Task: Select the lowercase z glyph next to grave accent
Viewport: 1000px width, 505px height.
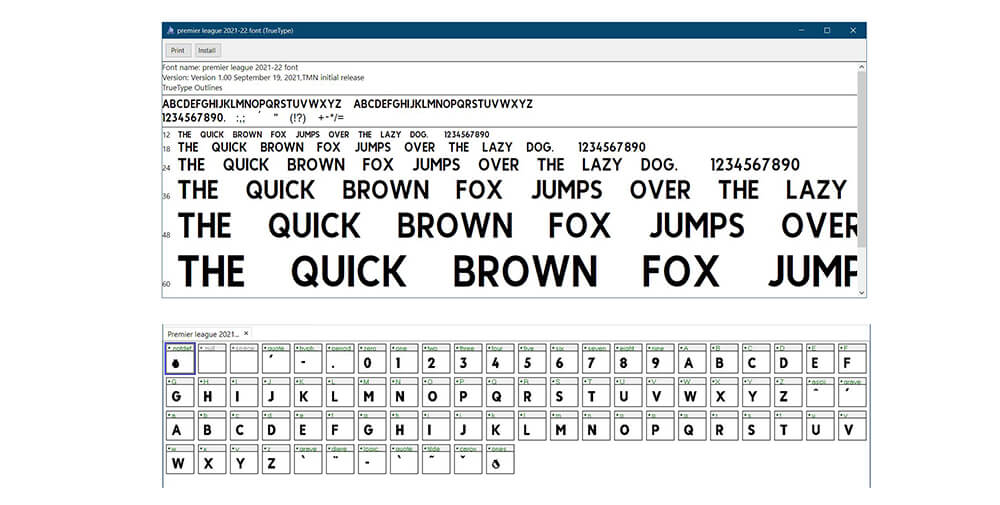Action: pyautogui.click(x=276, y=459)
